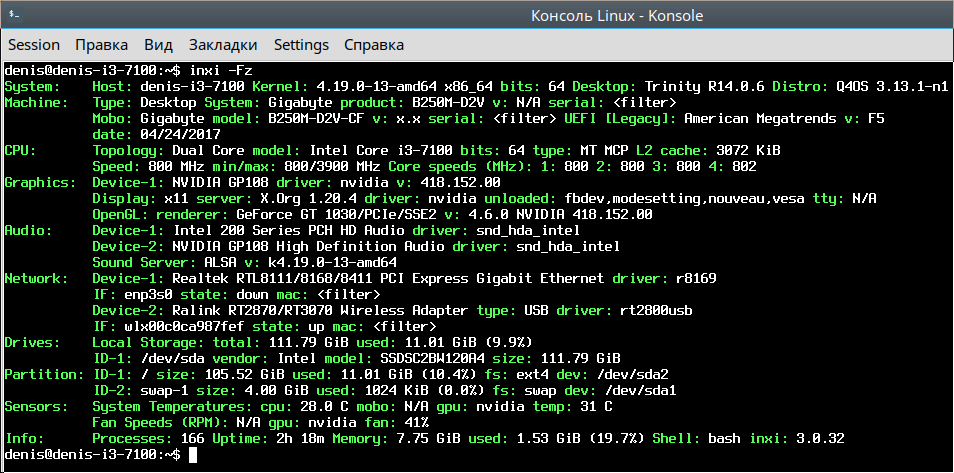
Task: Click 'NVIDIA GP108 High Definition Audio'
Action: 308,246
